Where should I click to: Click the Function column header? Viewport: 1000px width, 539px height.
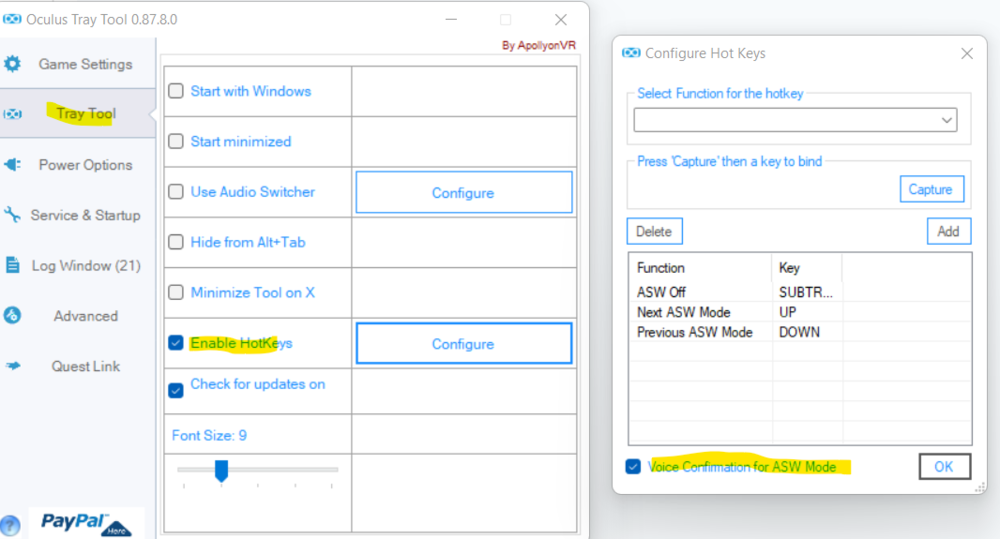point(700,268)
